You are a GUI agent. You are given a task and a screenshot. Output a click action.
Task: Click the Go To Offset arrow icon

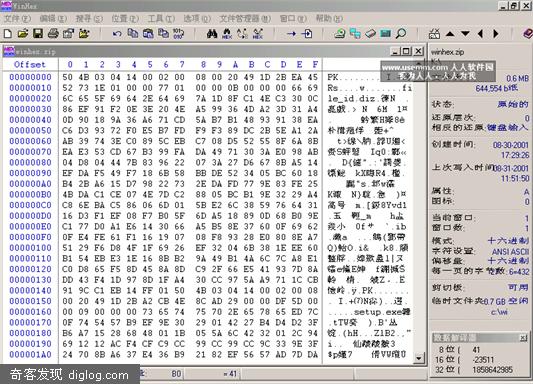[291, 34]
